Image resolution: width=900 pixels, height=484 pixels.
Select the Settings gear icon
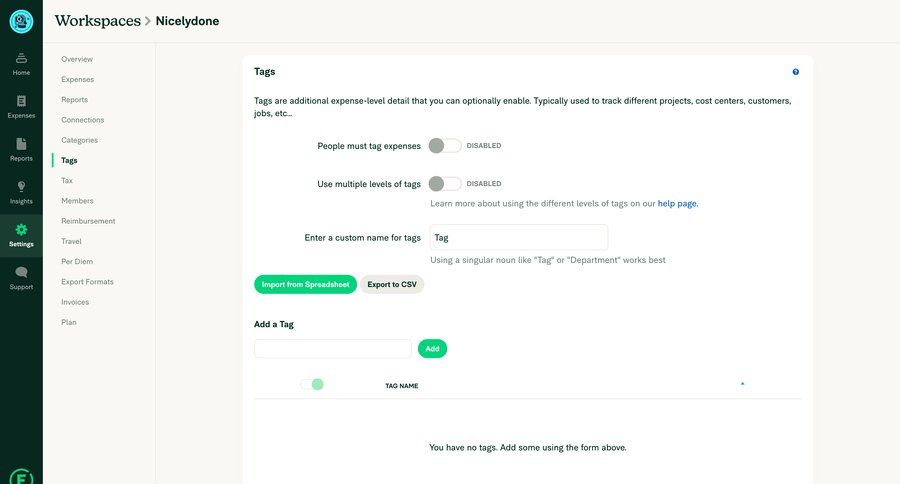(21, 230)
